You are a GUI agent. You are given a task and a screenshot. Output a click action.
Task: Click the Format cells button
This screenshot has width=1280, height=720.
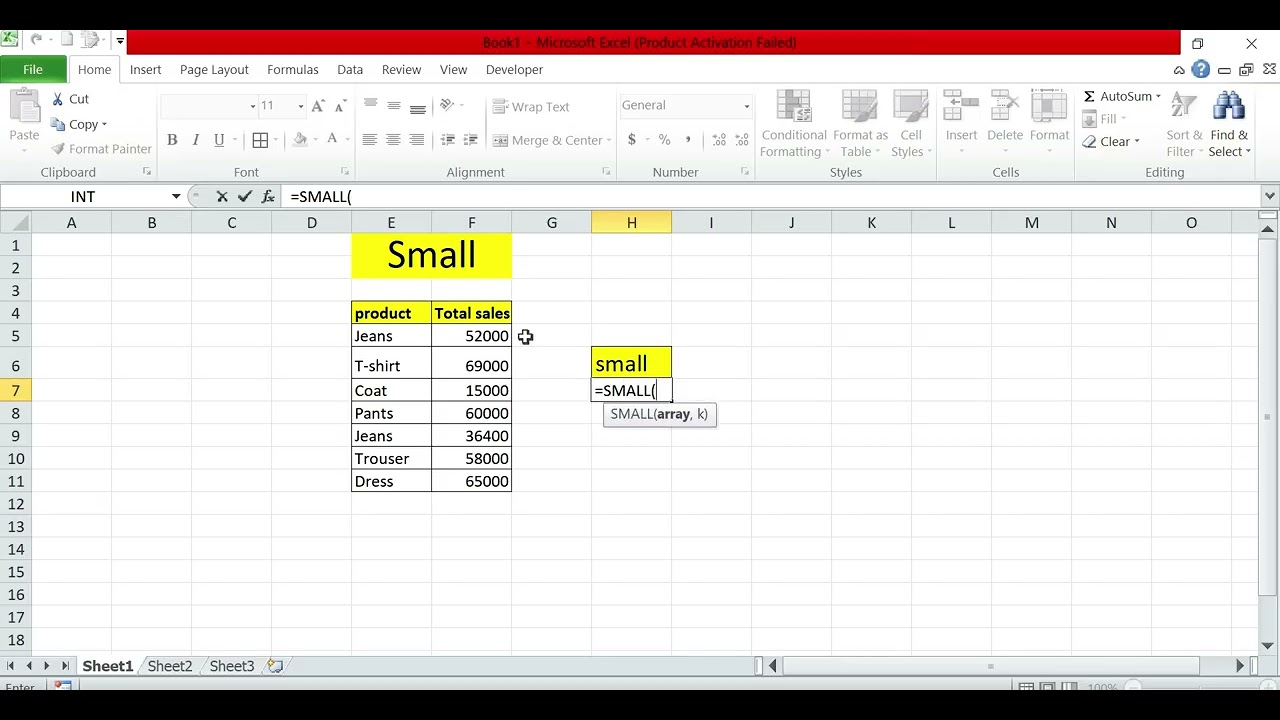(1049, 124)
